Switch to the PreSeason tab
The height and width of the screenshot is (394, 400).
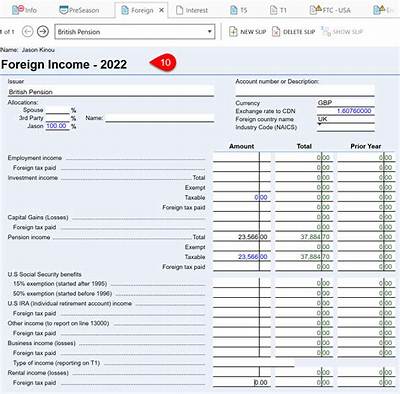tap(79, 10)
